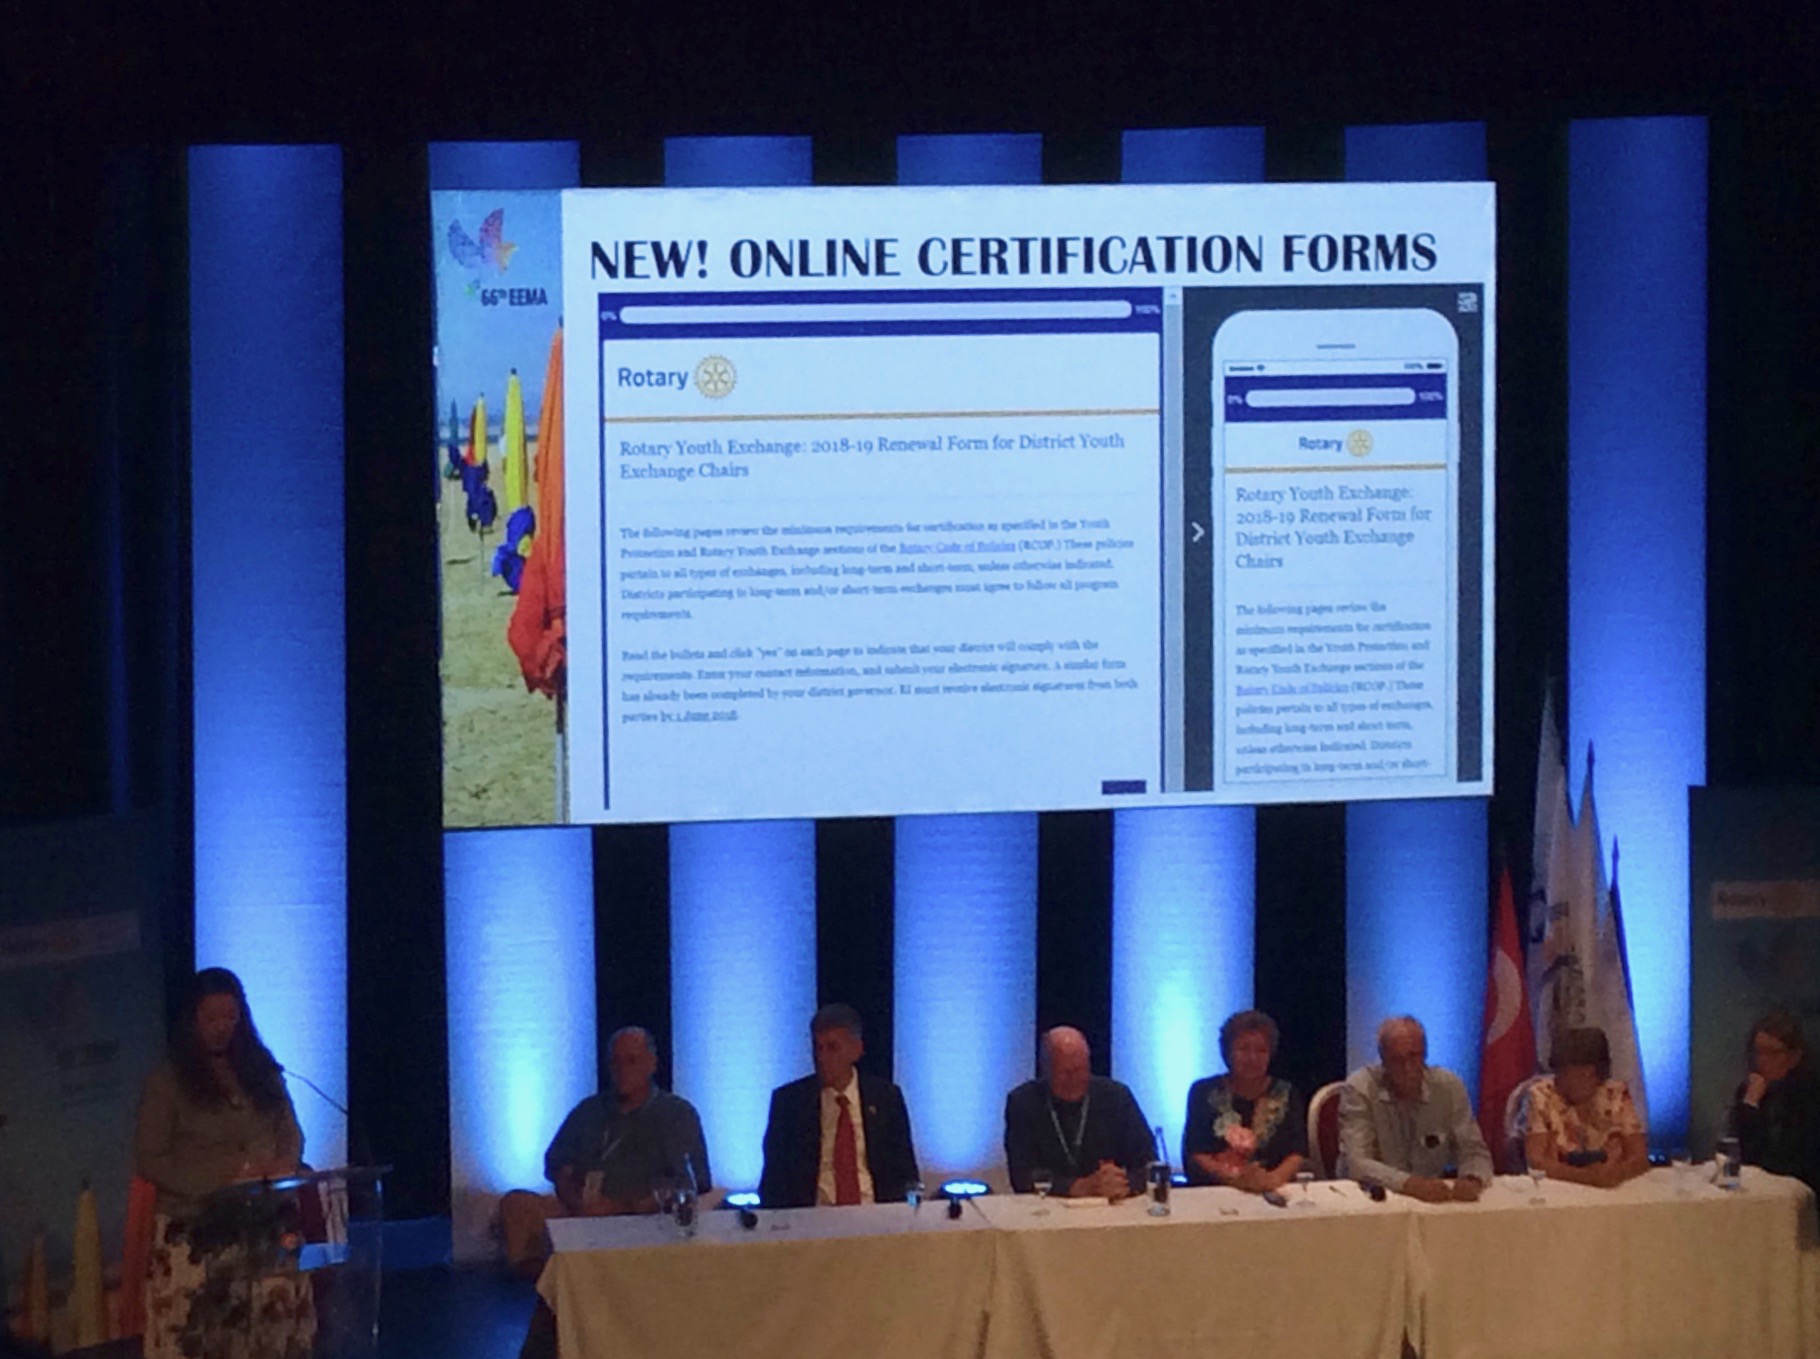Collapse the mobile preview with the chevron arrow
Screen dimensions: 1820x1359
pyautogui.click(x=1197, y=533)
